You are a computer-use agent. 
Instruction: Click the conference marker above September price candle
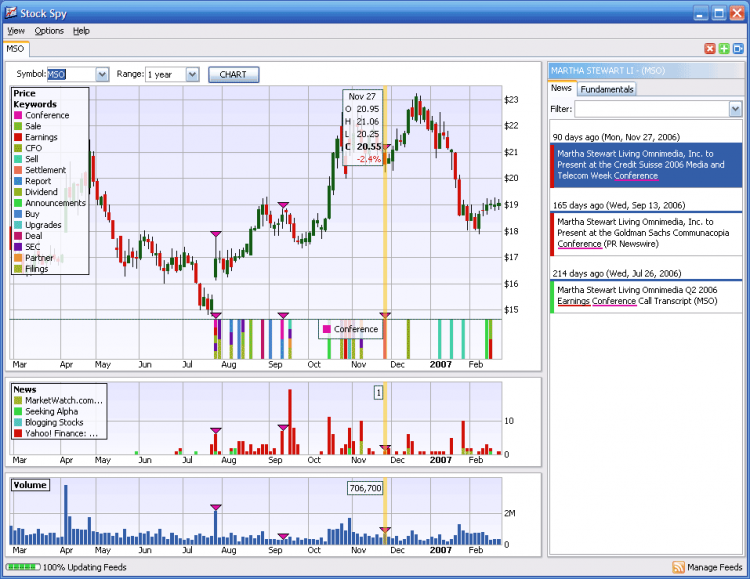tap(283, 205)
